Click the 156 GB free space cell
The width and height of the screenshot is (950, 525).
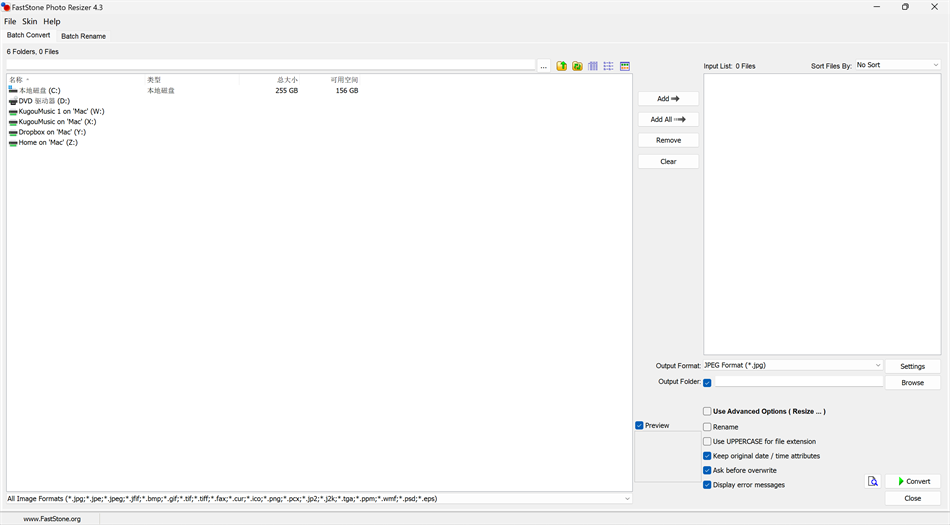347,91
